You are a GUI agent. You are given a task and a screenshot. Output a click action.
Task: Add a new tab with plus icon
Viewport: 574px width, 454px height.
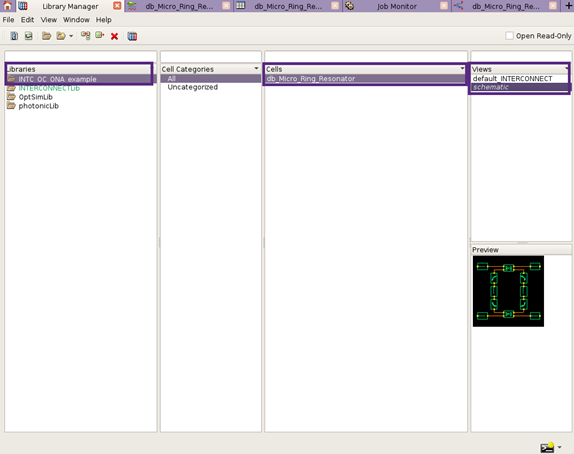coord(569,5)
